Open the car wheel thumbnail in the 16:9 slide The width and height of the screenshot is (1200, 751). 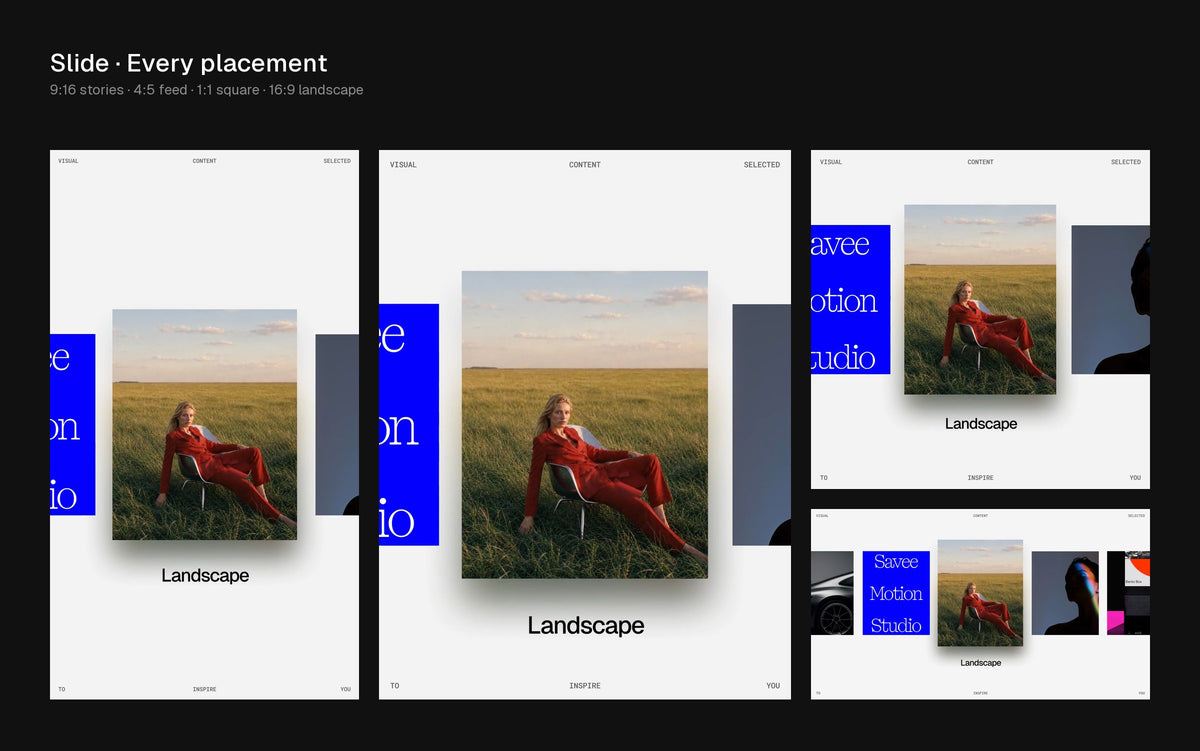point(832,593)
